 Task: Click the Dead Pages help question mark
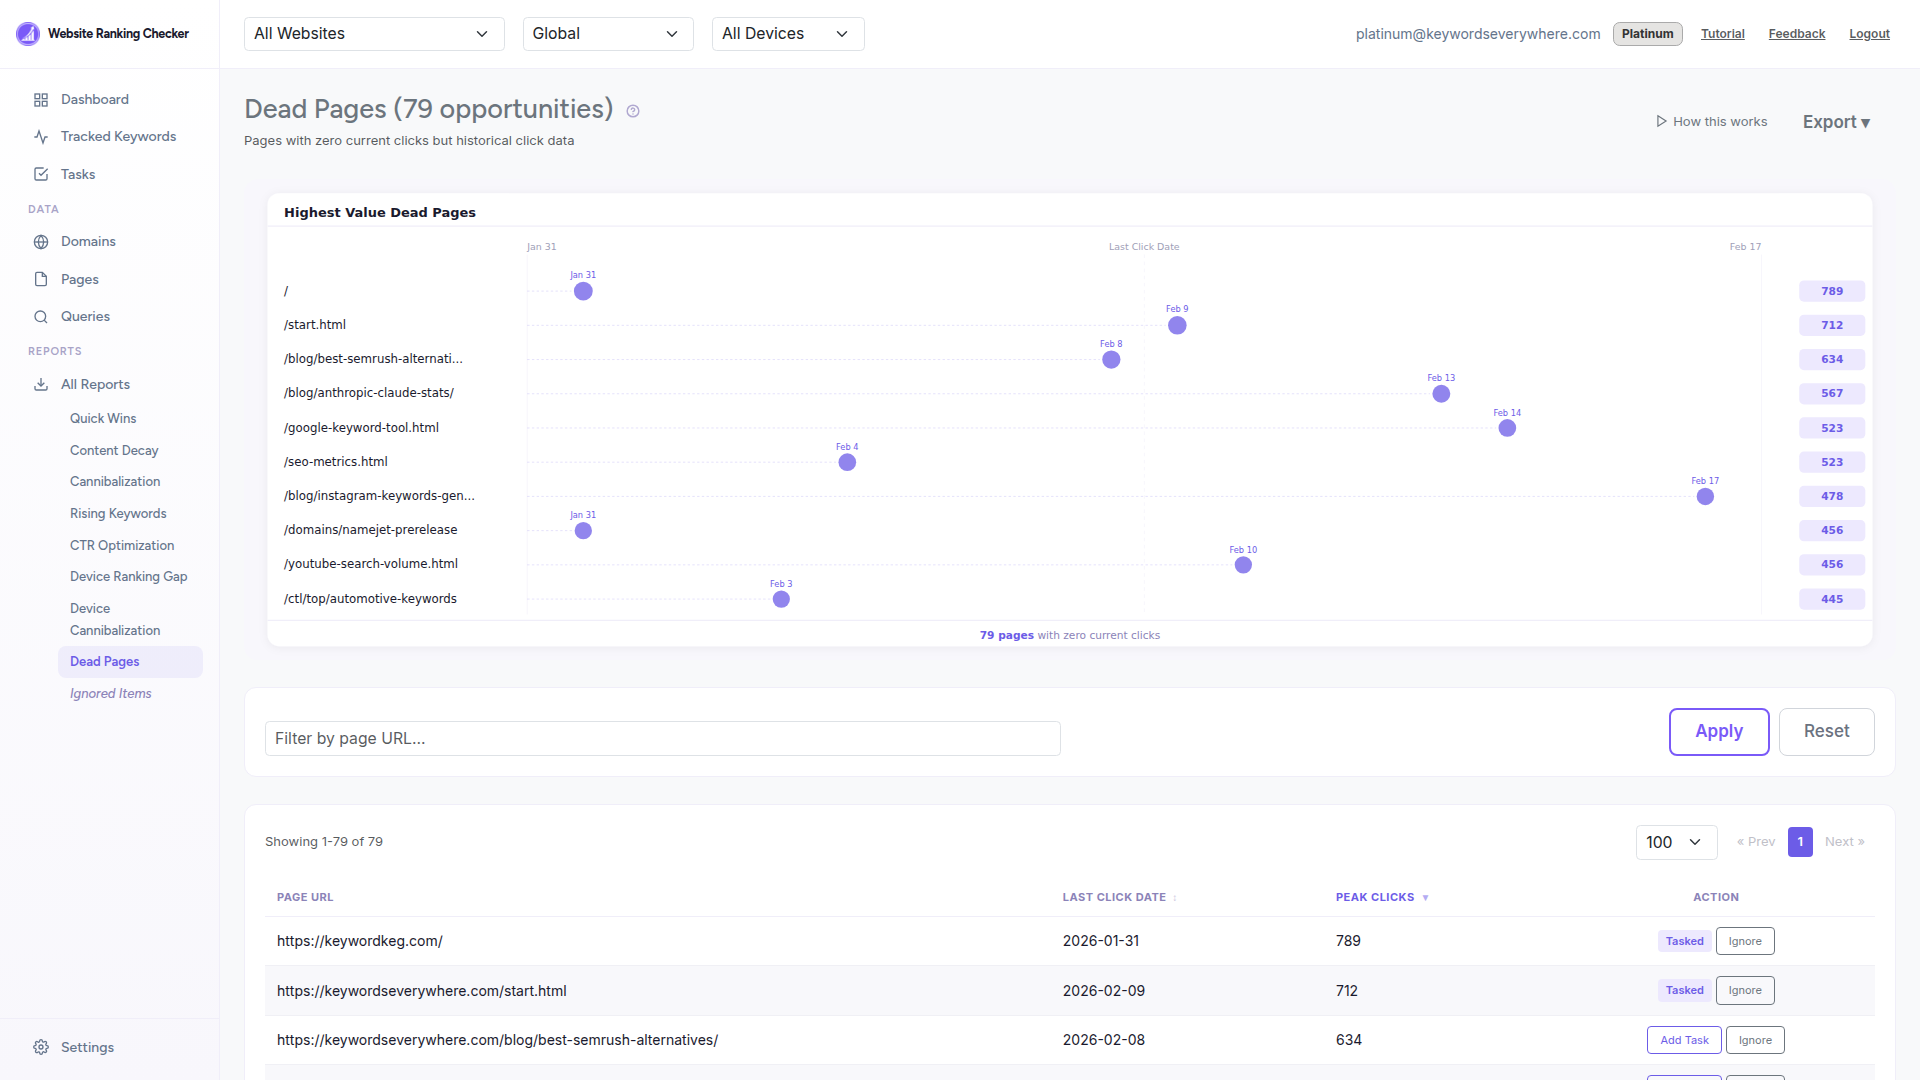[x=632, y=111]
